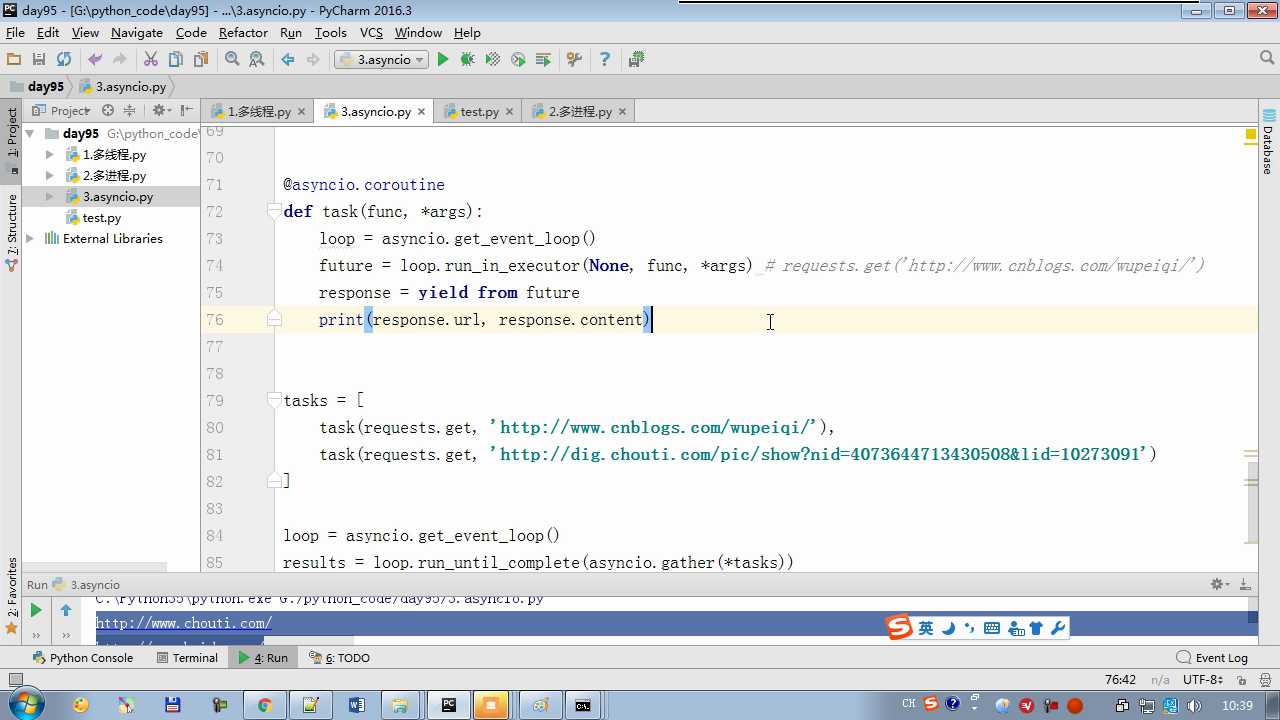Open the Navigate menu
1280x720 pixels.
137,33
